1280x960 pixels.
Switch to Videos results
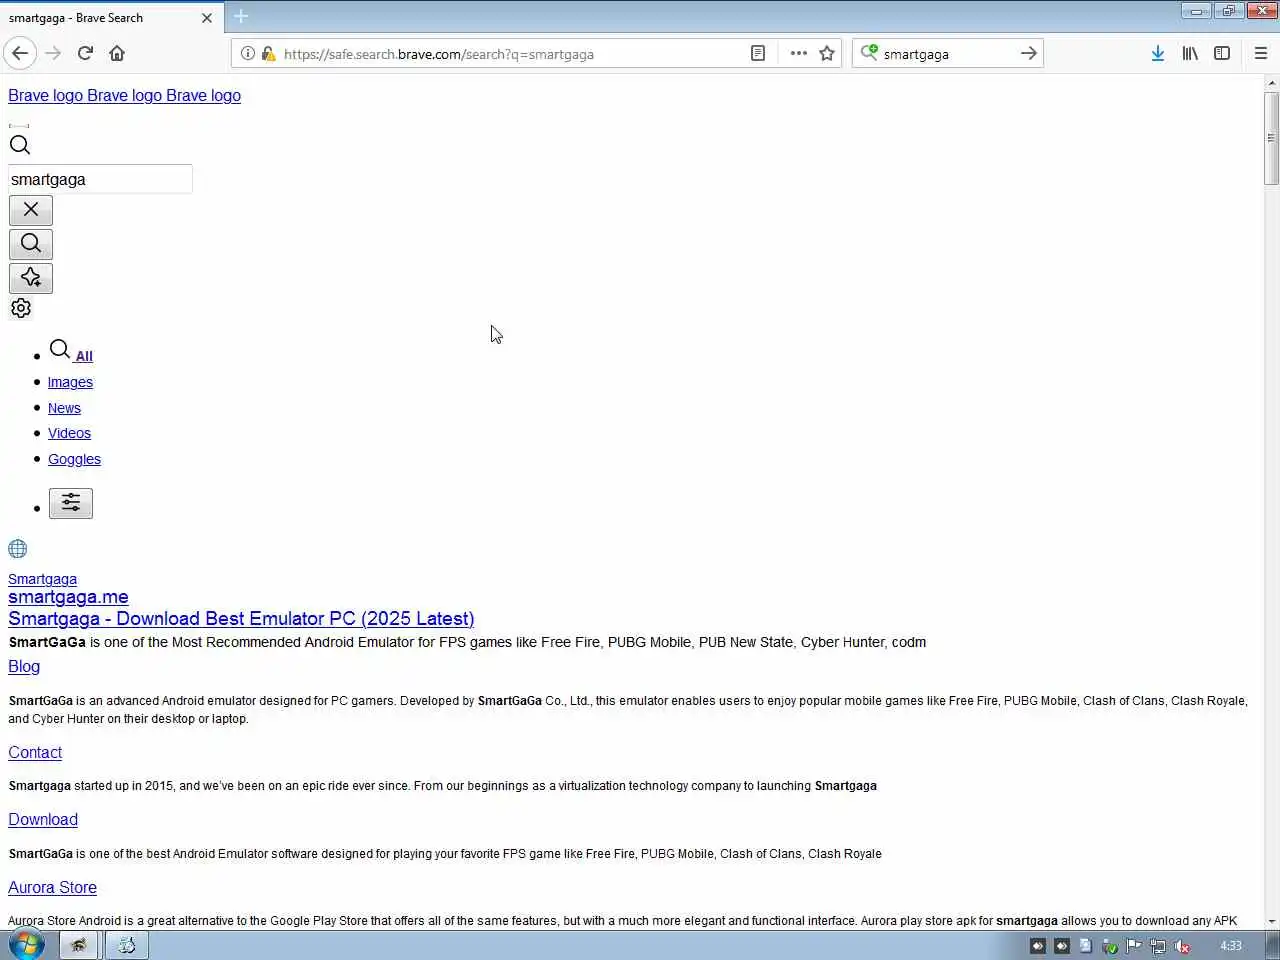coord(69,433)
